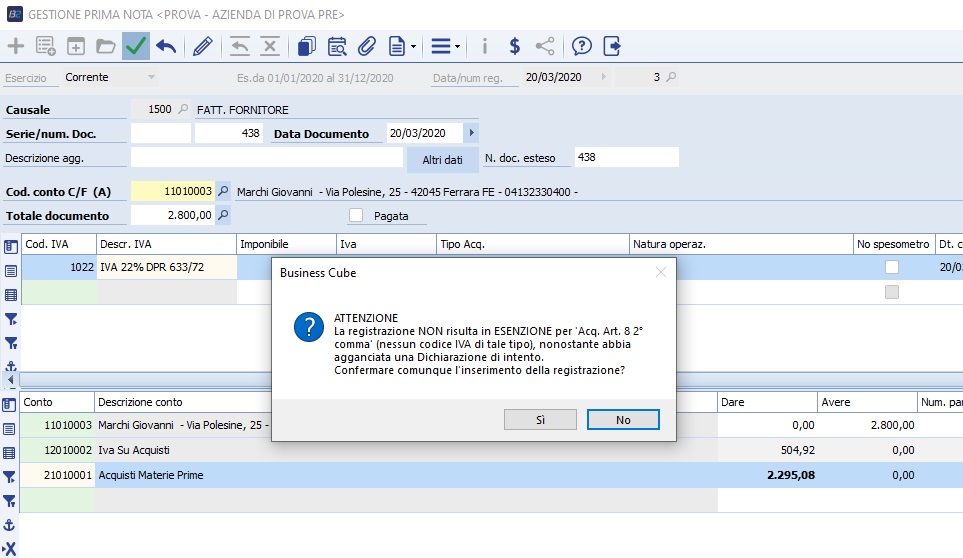Click the search icon beside registration number 3
Viewport: 963px width, 558px height.
(671, 77)
